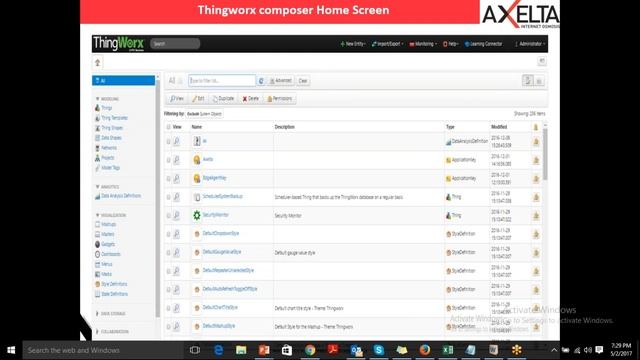Viewport: 640px width, 360px height.
Task: Open Thing Shapes in sidebar
Action: pyautogui.click(x=109, y=128)
